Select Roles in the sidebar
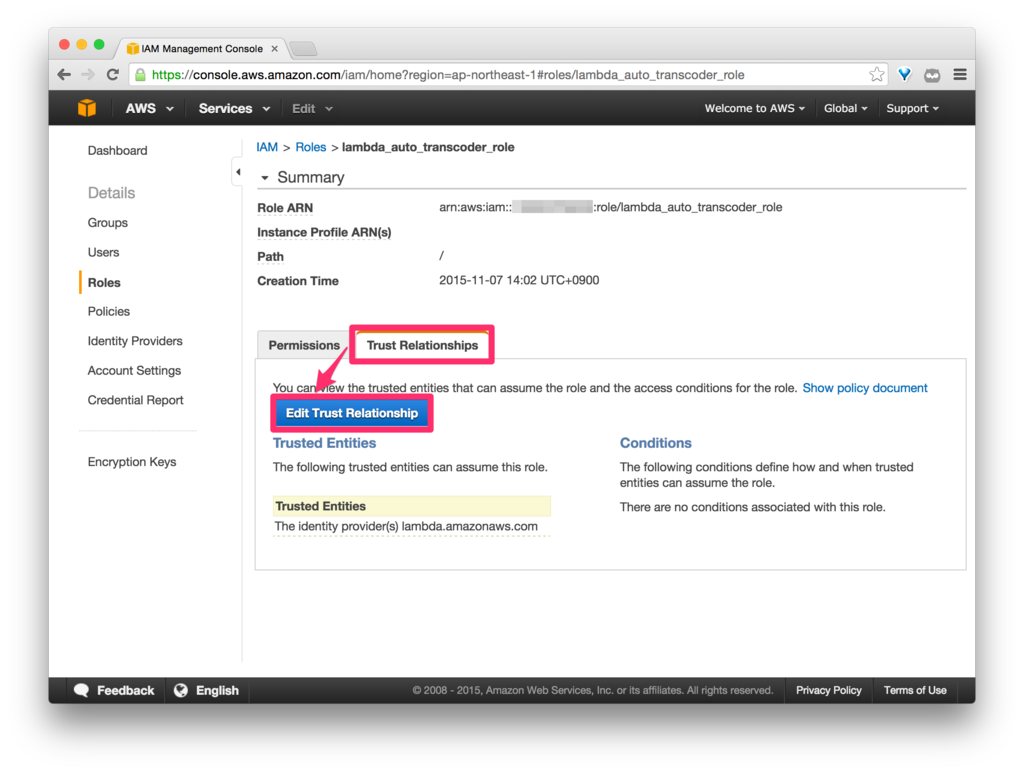Viewport: 1024px width, 773px height. point(104,282)
